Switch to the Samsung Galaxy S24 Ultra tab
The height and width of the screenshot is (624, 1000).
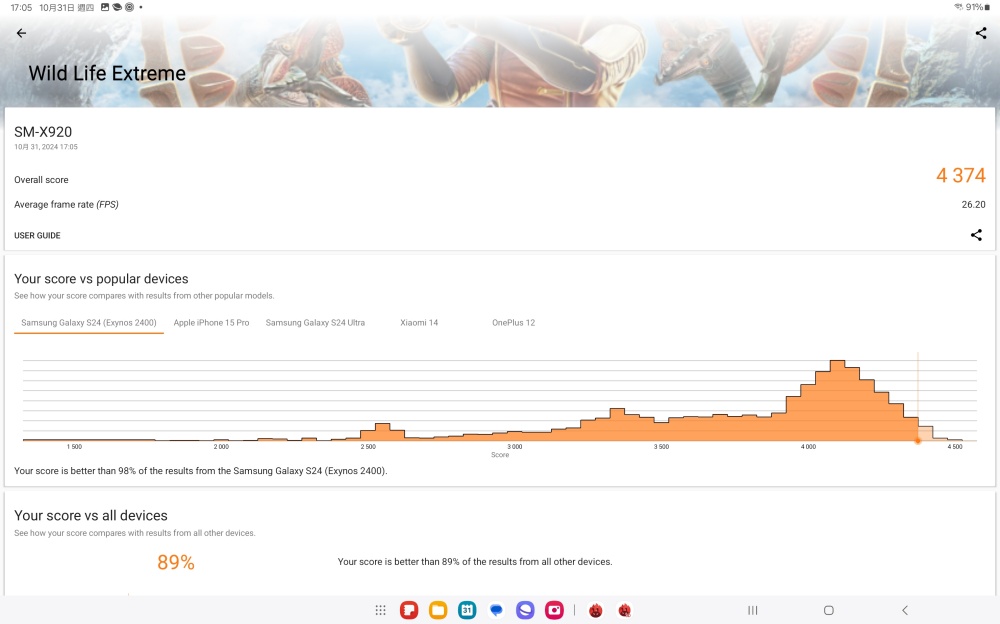tap(315, 323)
